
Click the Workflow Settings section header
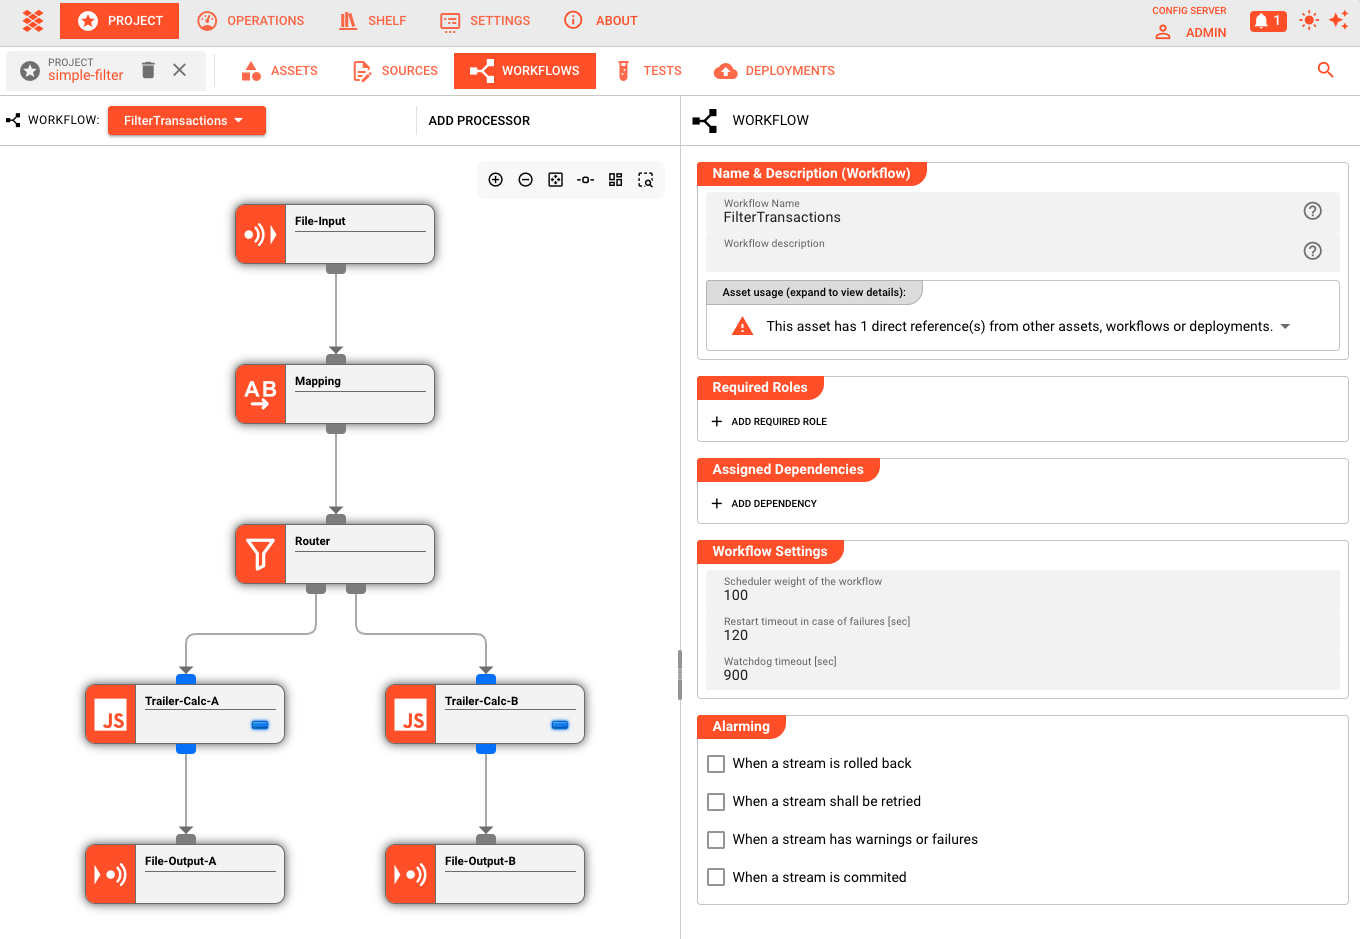pyautogui.click(x=770, y=551)
